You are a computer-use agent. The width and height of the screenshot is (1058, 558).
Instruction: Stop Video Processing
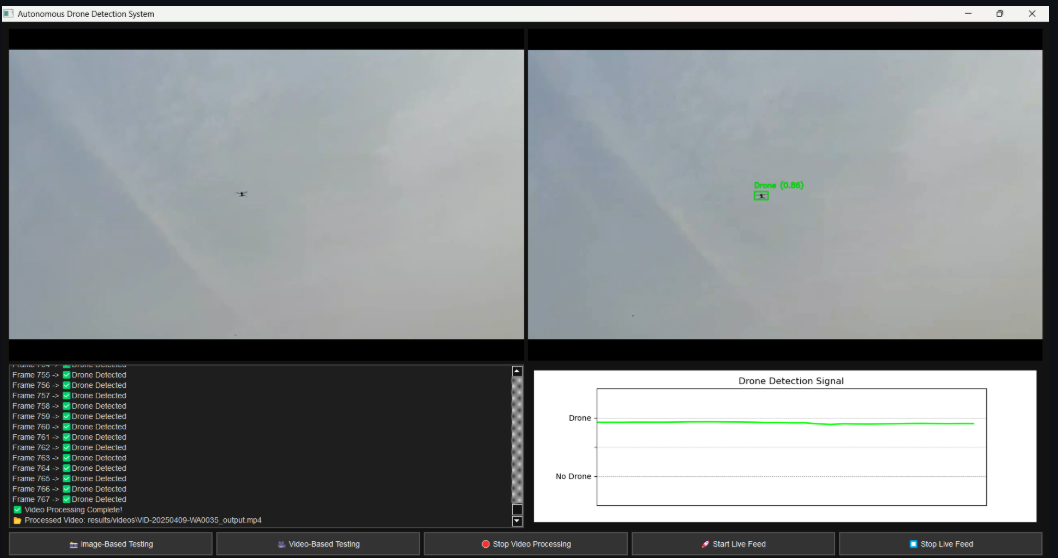(x=526, y=544)
